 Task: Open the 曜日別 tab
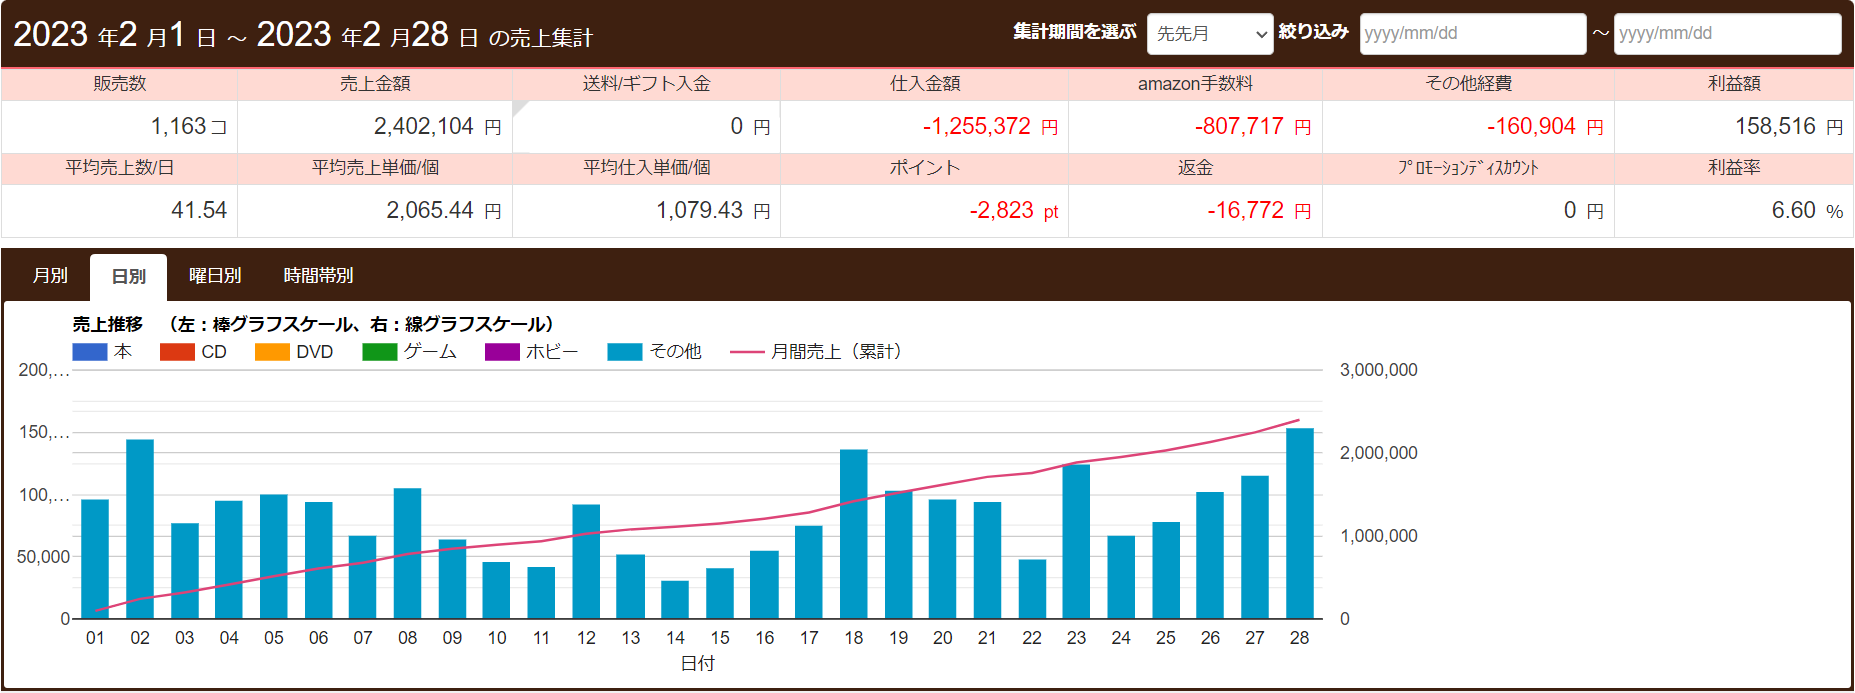coord(215,276)
